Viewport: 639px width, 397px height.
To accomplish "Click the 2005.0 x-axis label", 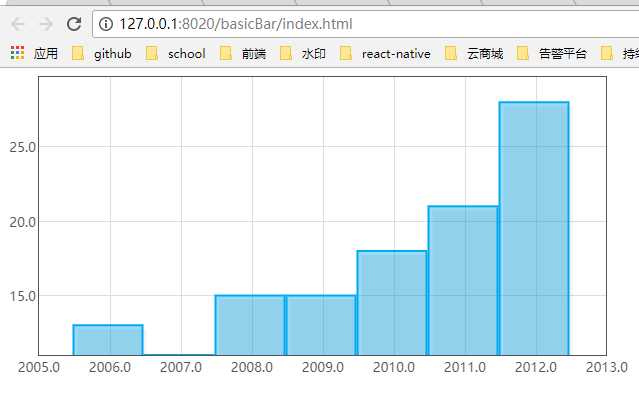I will click(x=39, y=367).
